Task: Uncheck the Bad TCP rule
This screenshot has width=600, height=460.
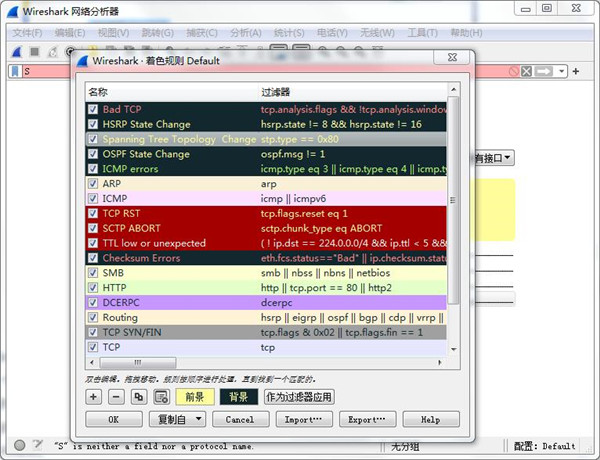Action: pyautogui.click(x=93, y=109)
